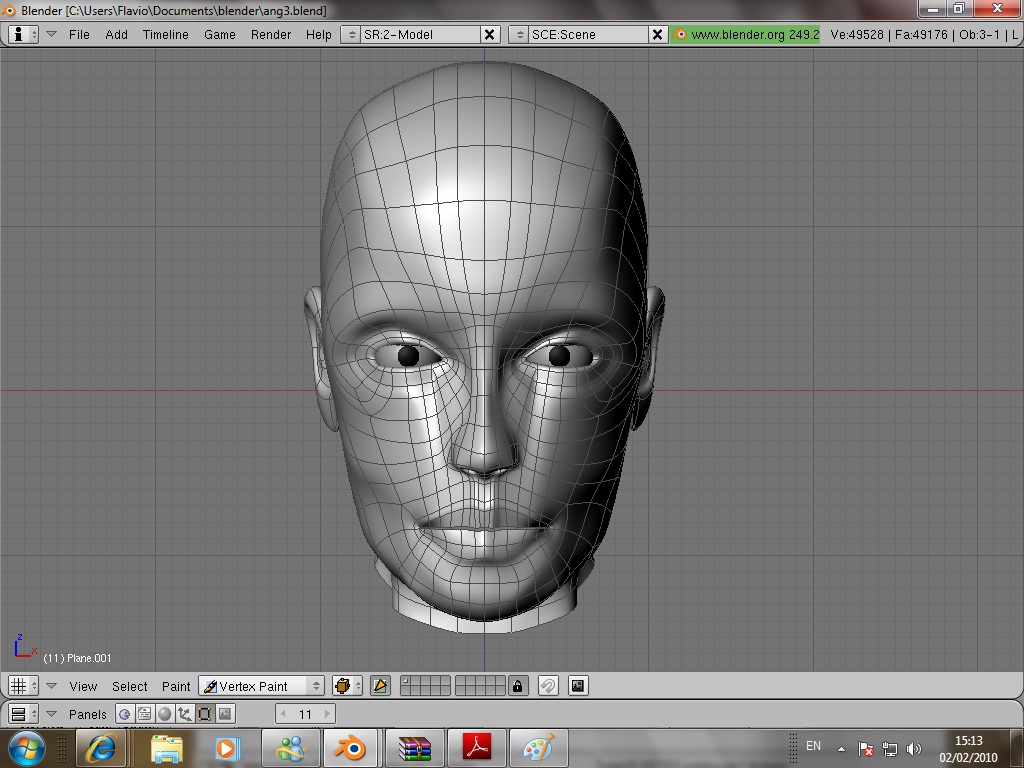Toggle the layer lock padlock button
This screenshot has width=1024, height=768.
tap(517, 686)
